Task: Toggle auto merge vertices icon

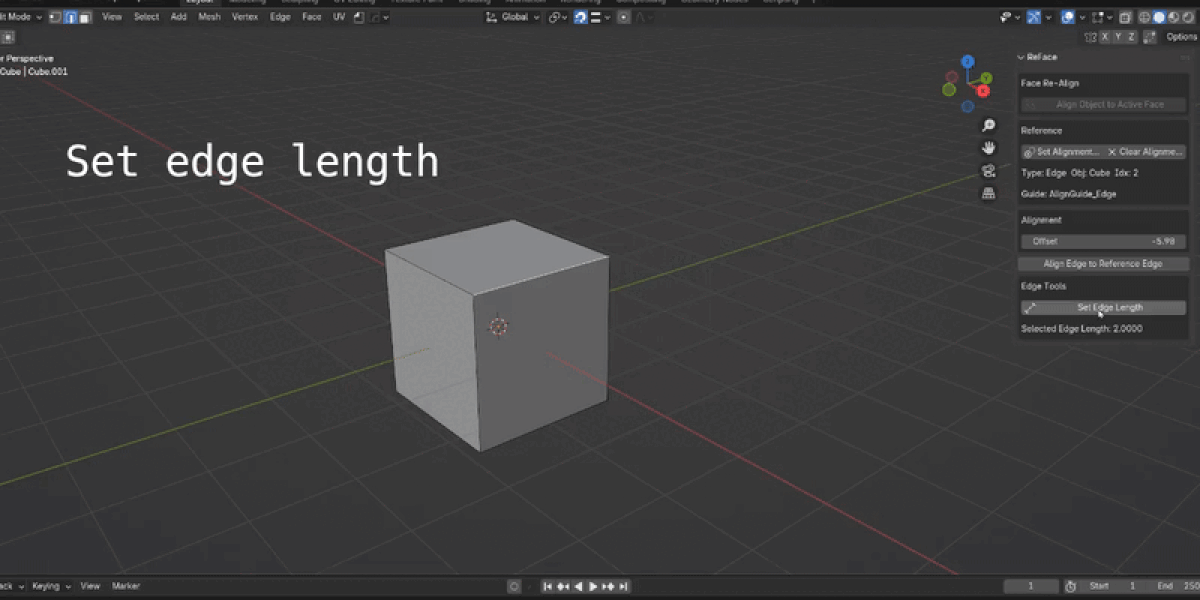Action: tap(1150, 37)
